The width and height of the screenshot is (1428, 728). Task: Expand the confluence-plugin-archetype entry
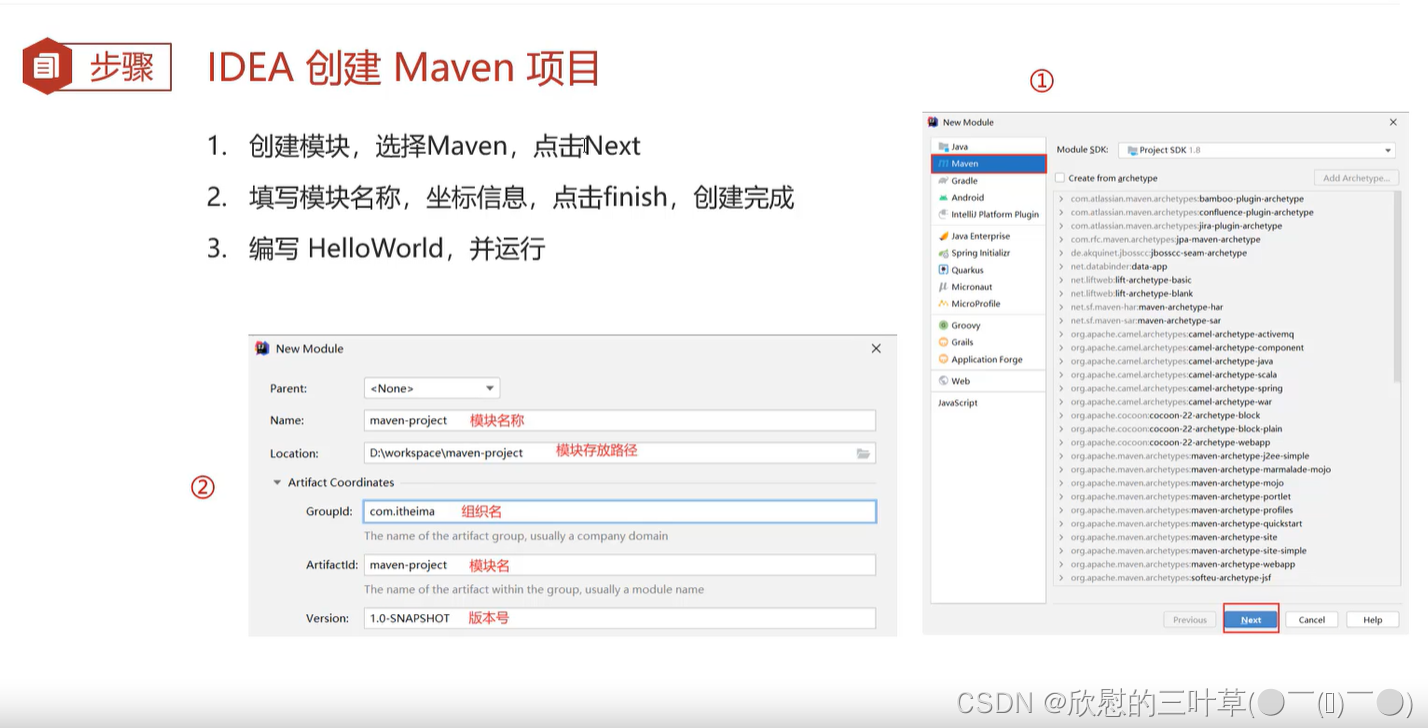[x=1061, y=212]
